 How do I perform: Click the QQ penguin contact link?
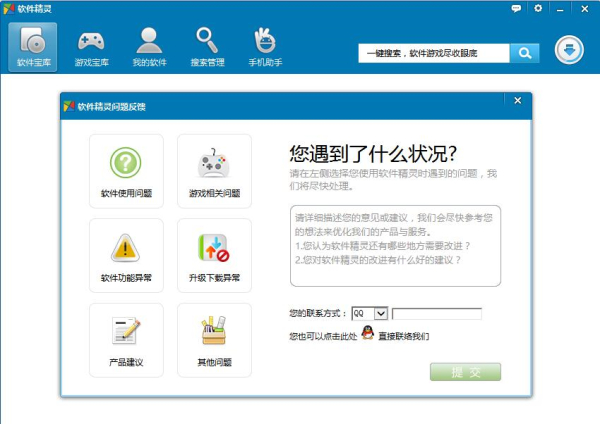(x=367, y=335)
